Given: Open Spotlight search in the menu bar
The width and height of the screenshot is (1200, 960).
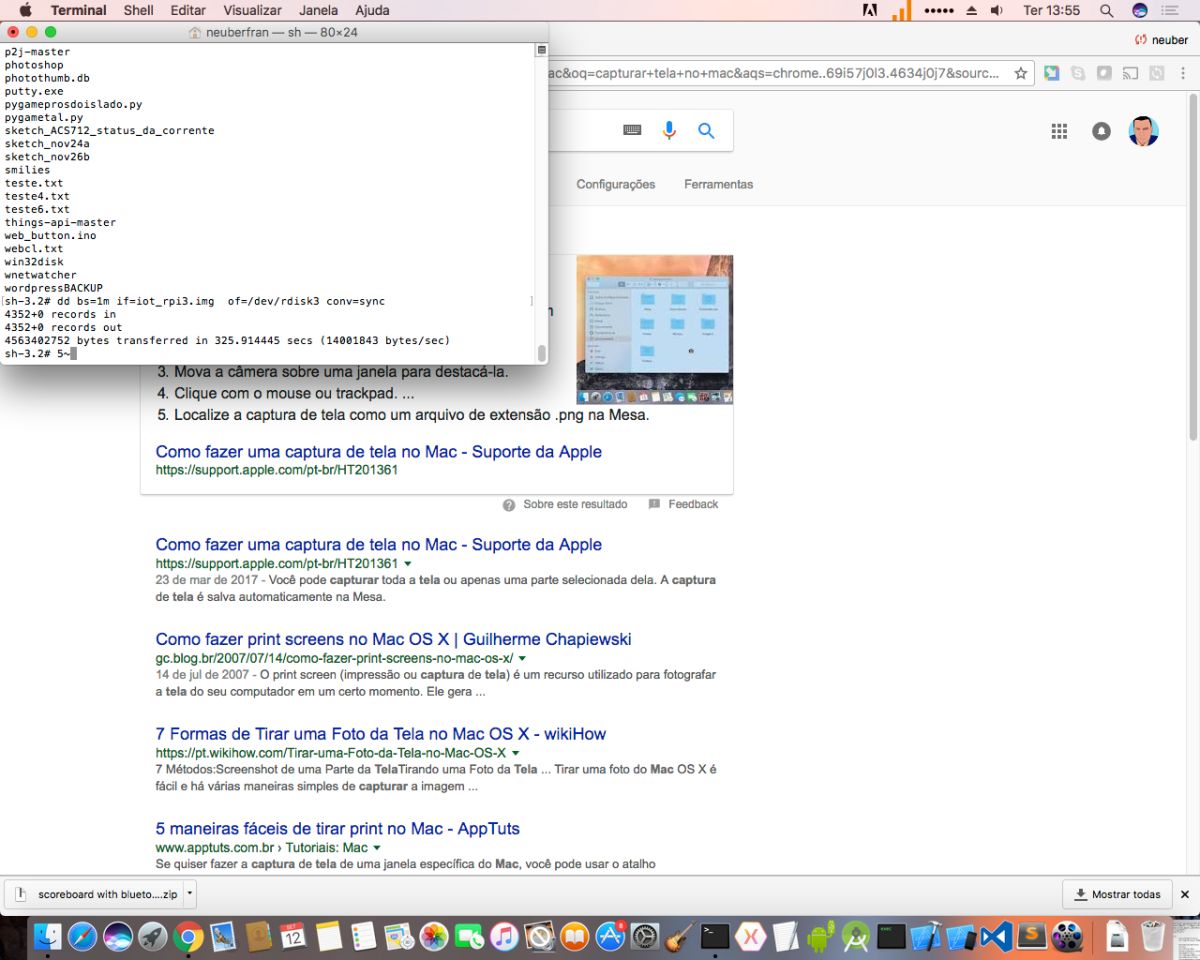Looking at the screenshot, I should [1106, 10].
